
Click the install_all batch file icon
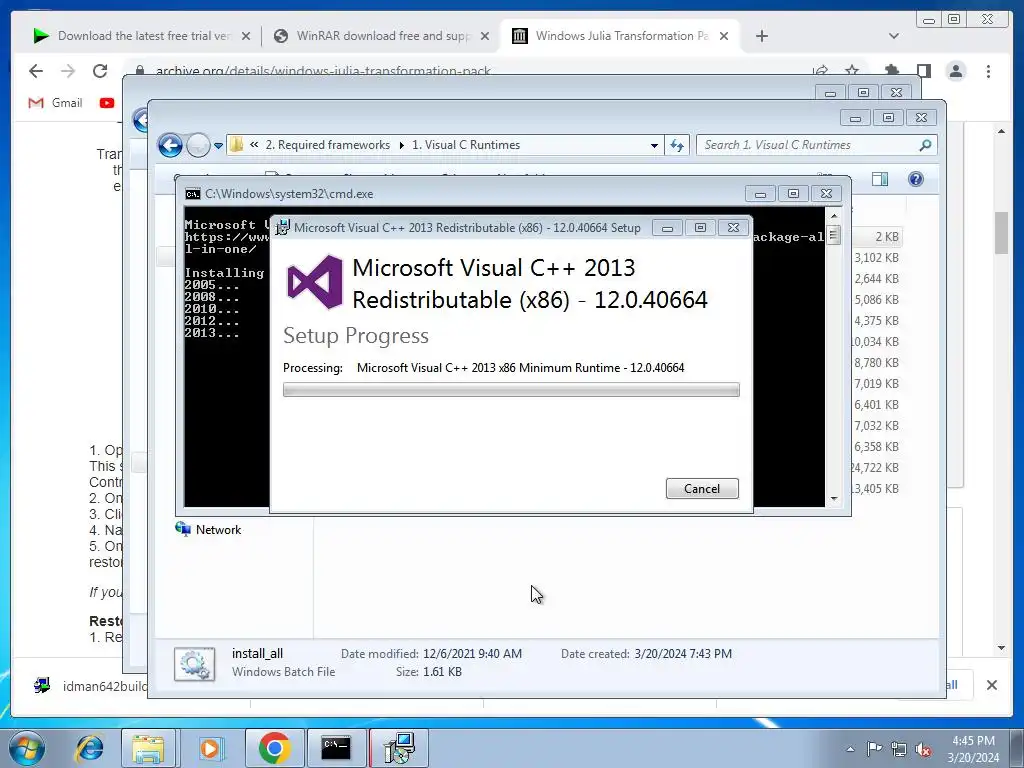pos(195,664)
